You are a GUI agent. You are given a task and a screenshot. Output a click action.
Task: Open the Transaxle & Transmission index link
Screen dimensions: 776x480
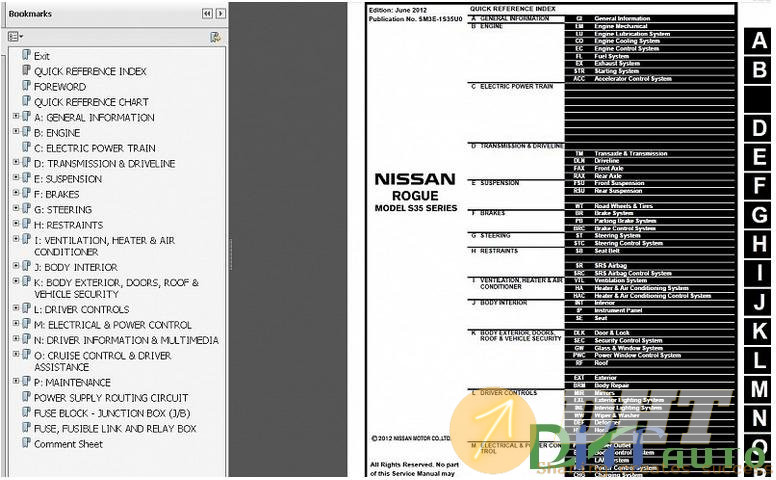pyautogui.click(x=630, y=153)
